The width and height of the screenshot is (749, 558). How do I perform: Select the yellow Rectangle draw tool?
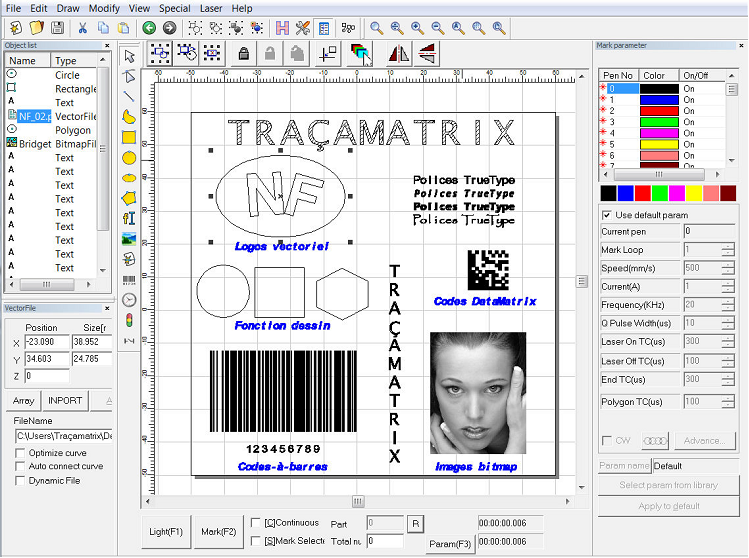pyautogui.click(x=129, y=137)
